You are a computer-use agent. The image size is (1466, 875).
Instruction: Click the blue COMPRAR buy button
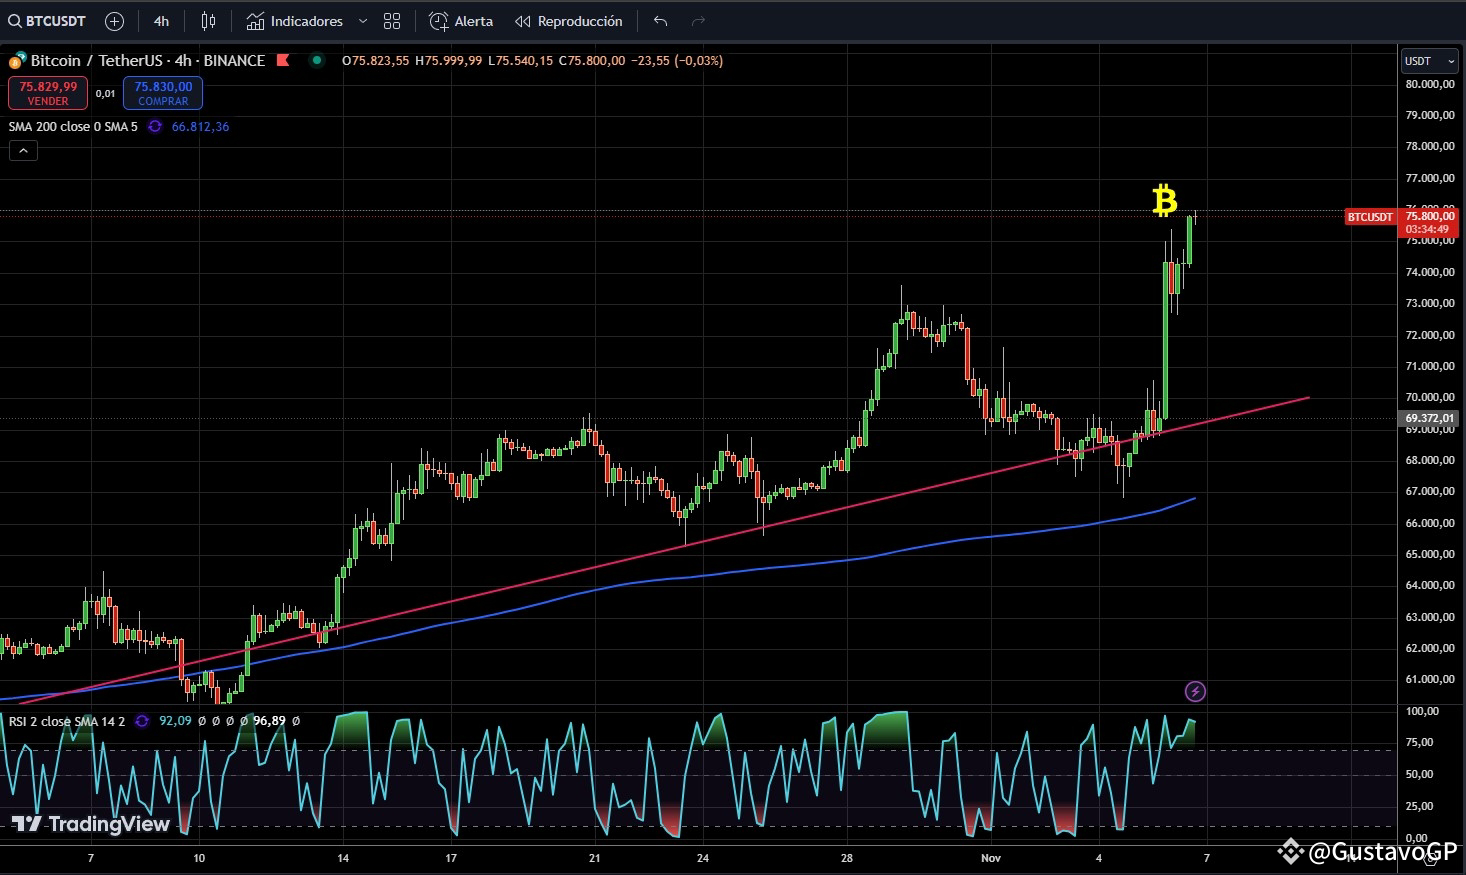pyautogui.click(x=163, y=93)
